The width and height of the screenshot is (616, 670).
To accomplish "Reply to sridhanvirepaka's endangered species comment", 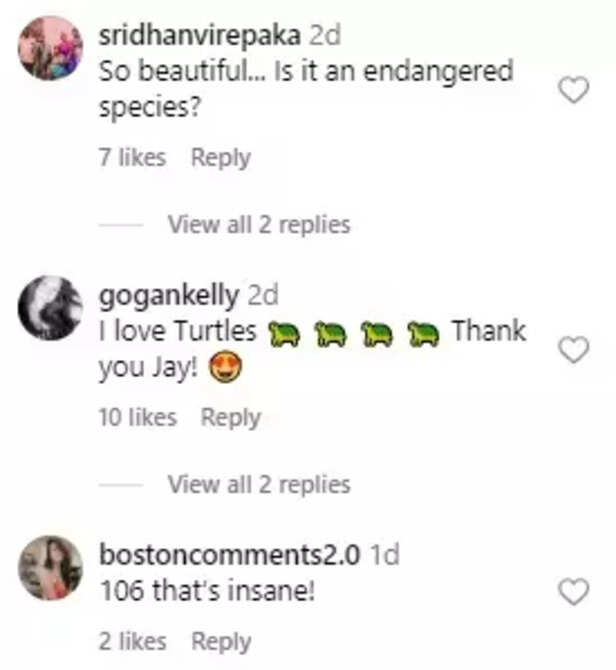I will 220,157.
